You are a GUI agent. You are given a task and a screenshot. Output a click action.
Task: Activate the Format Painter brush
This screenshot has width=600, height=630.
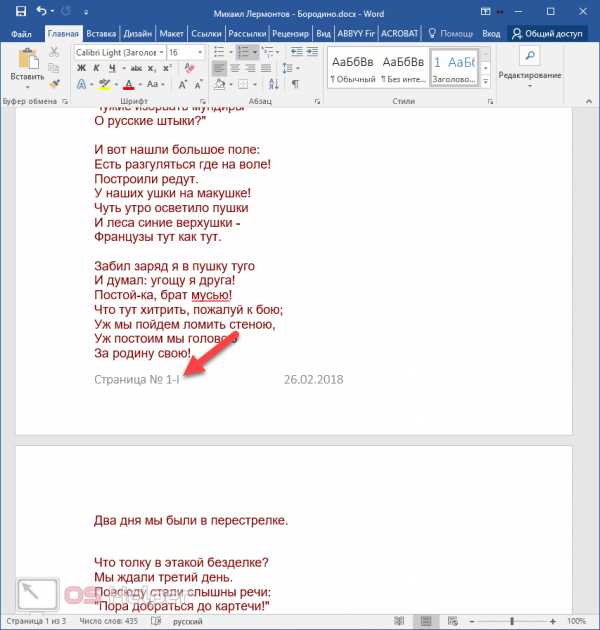click(55, 84)
